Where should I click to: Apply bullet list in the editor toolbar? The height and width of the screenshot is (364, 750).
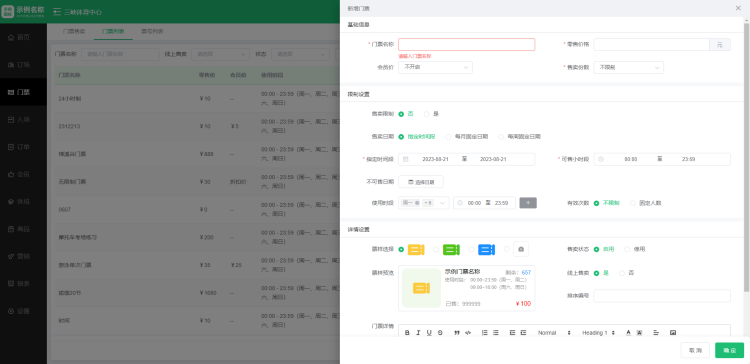pyautogui.click(x=496, y=332)
